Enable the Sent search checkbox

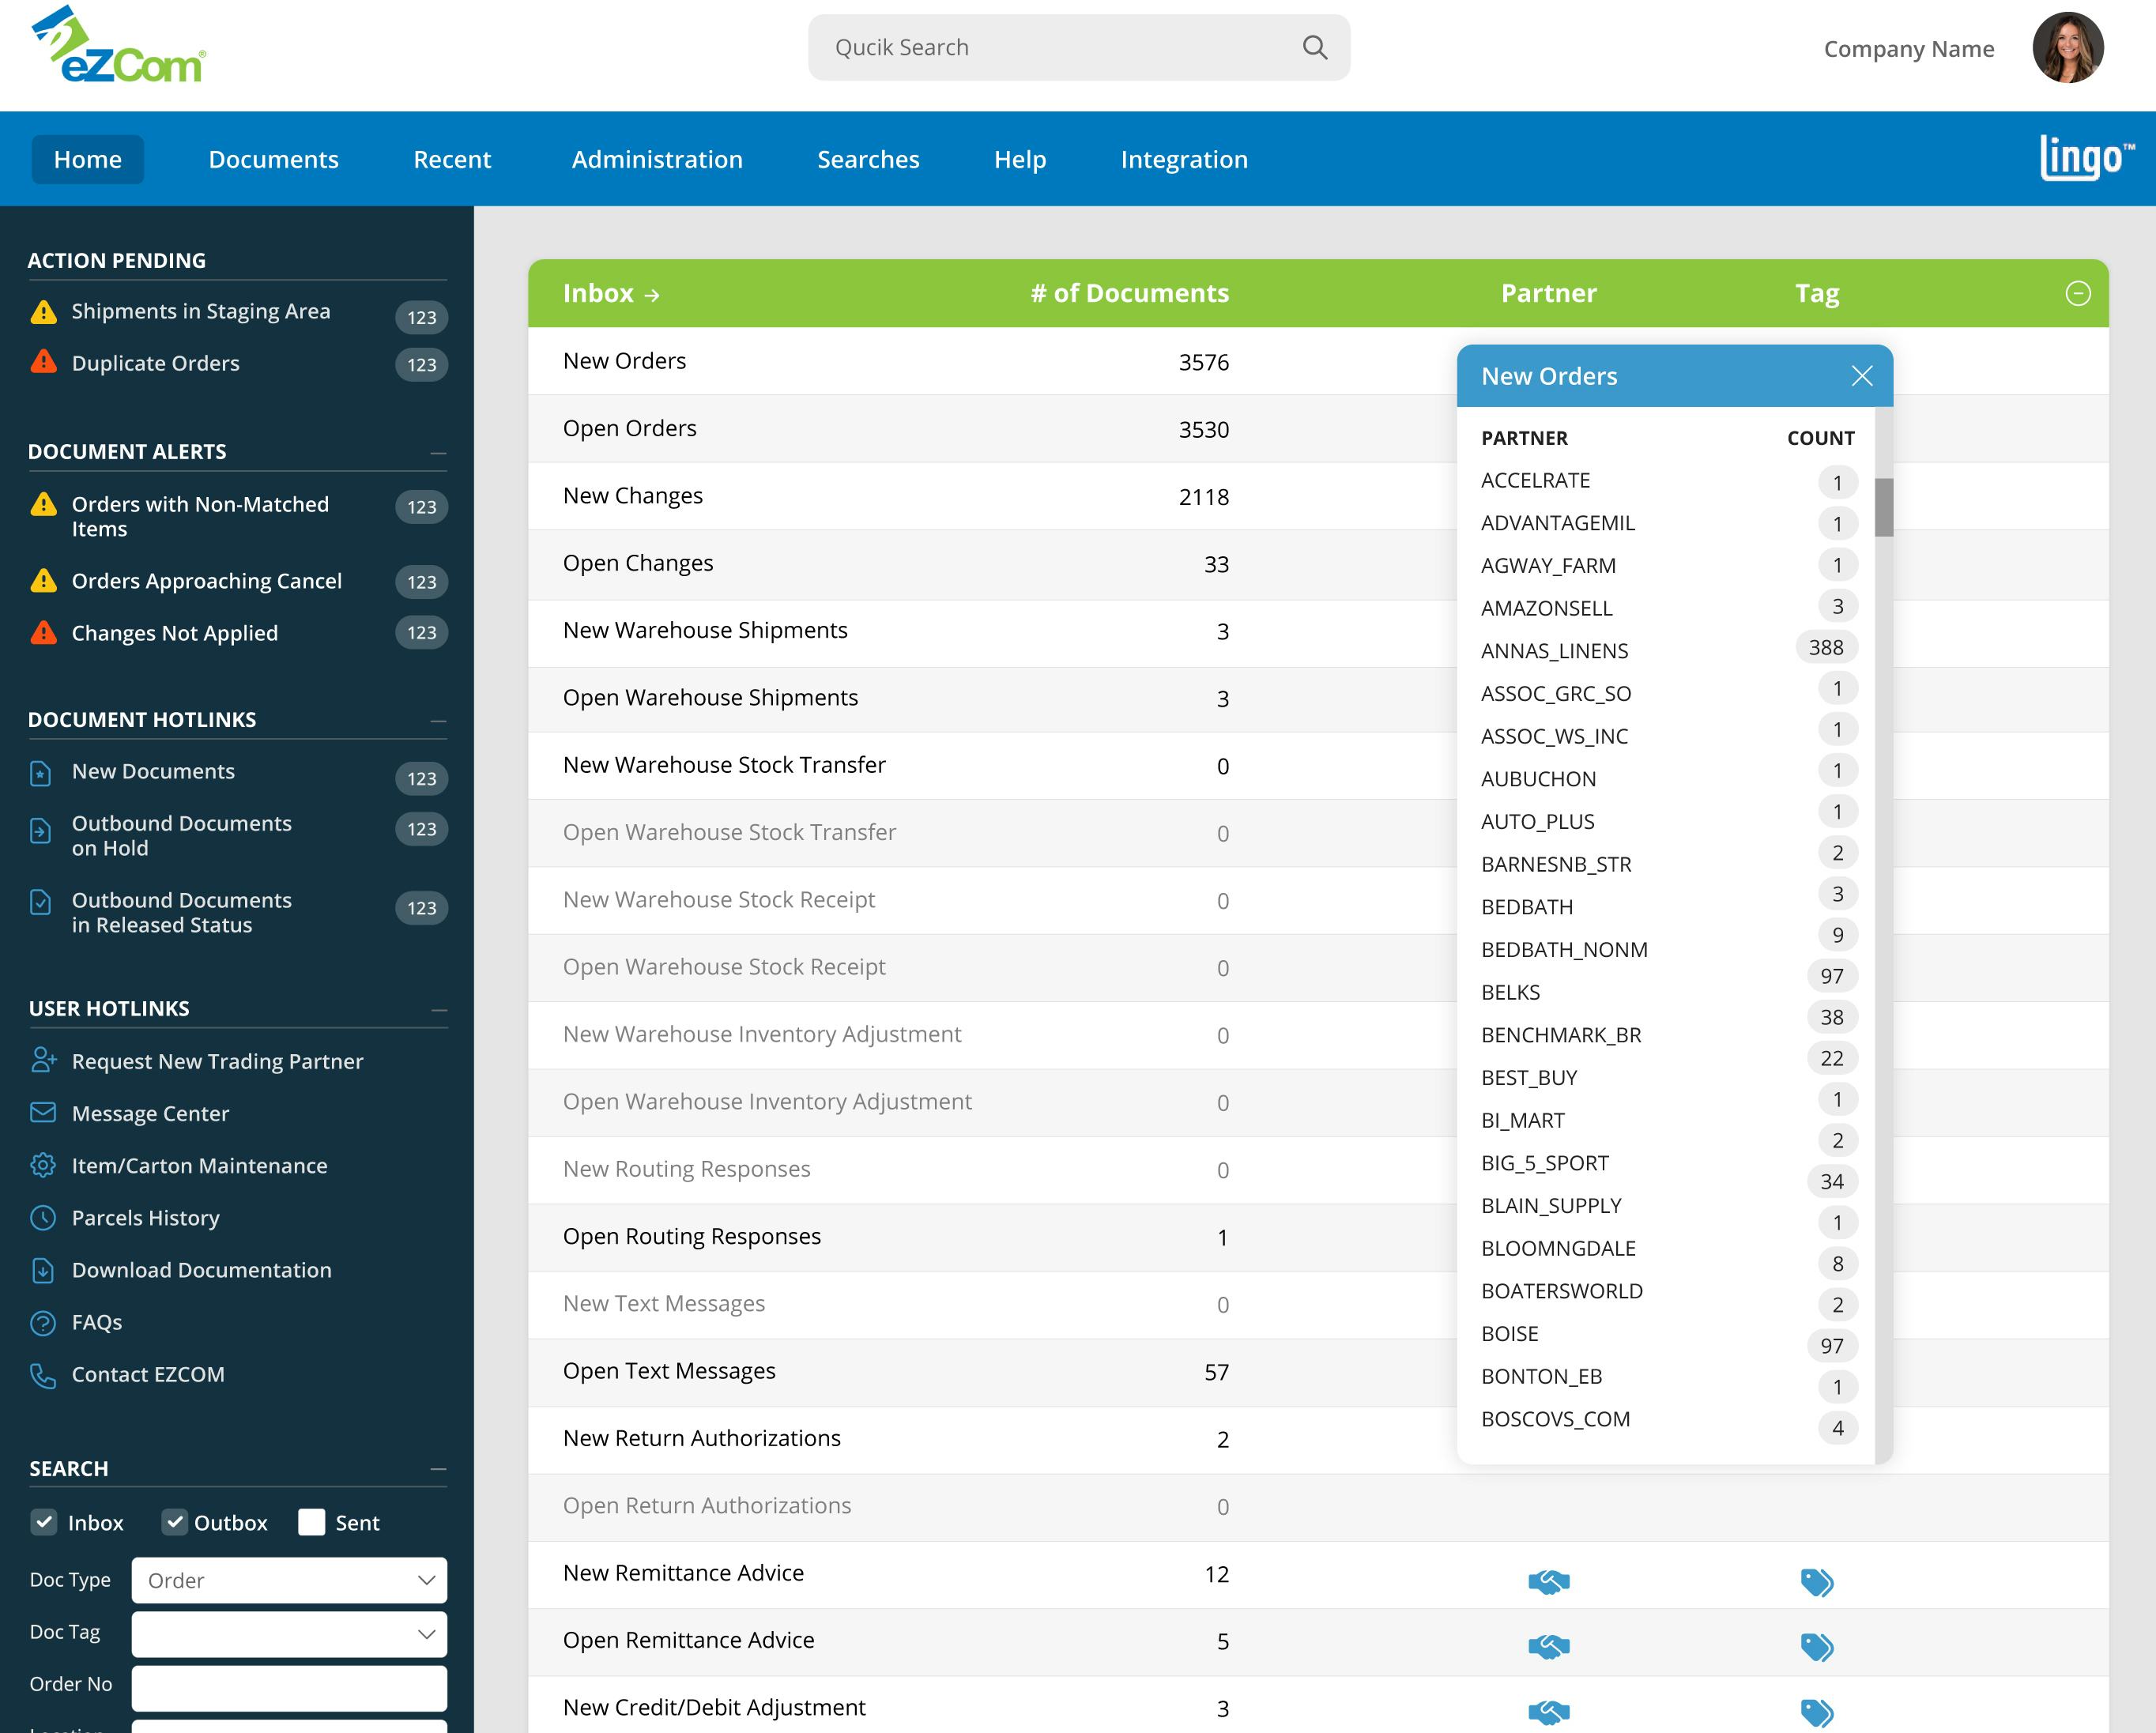(311, 1522)
